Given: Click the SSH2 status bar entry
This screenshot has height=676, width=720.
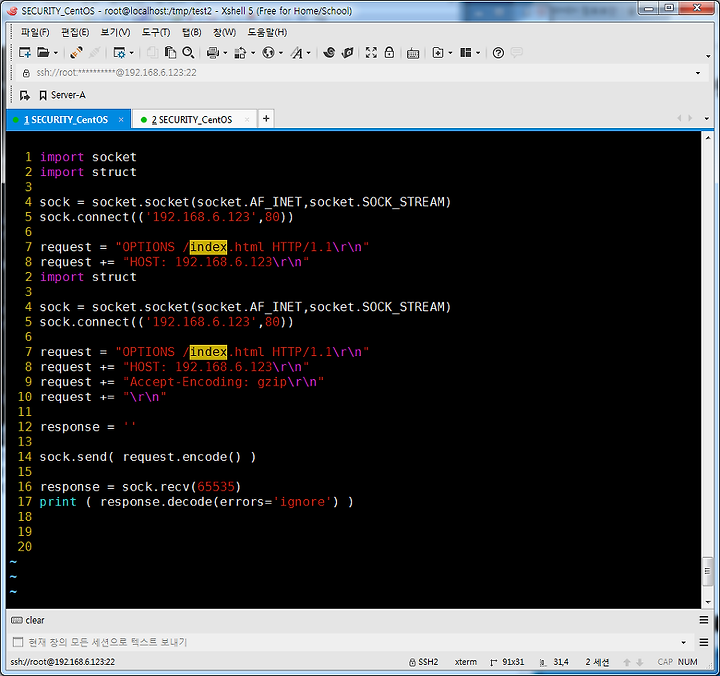Looking at the screenshot, I should tap(423, 662).
